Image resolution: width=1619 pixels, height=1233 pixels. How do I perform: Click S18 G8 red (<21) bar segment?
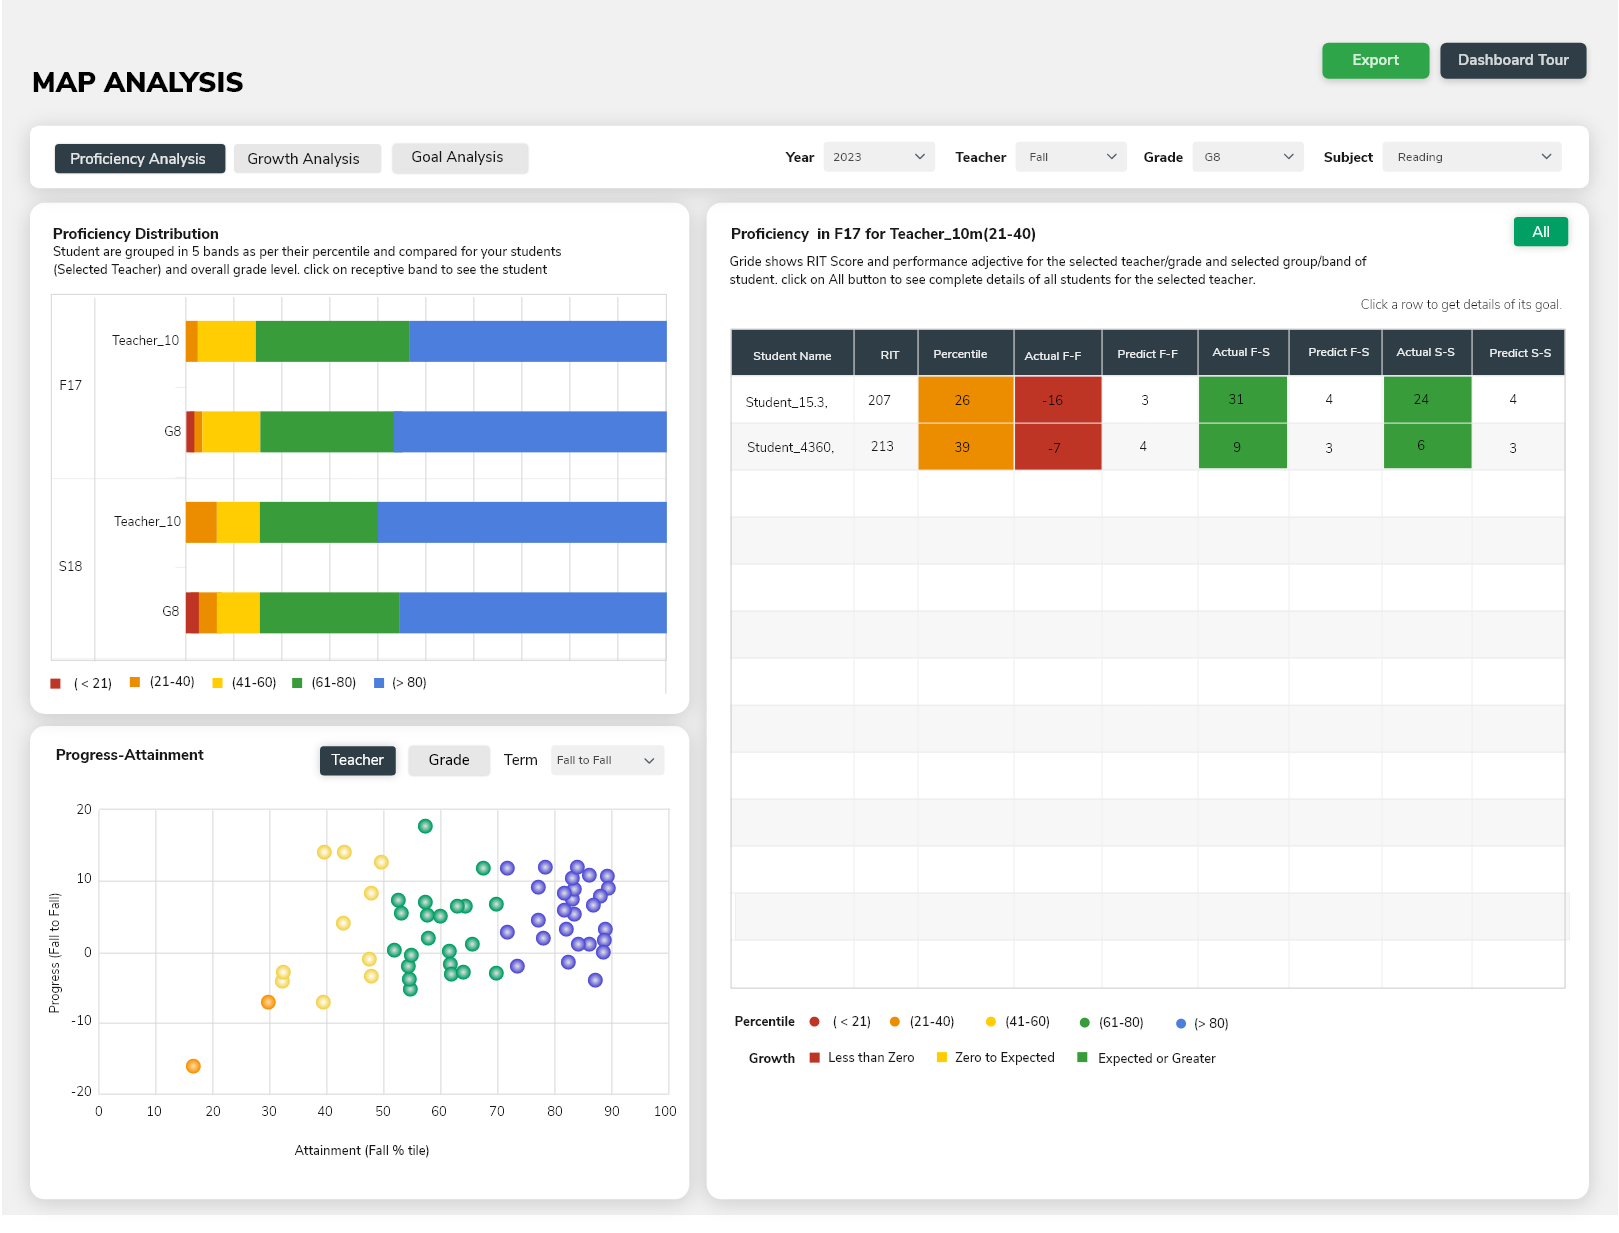[x=192, y=613]
